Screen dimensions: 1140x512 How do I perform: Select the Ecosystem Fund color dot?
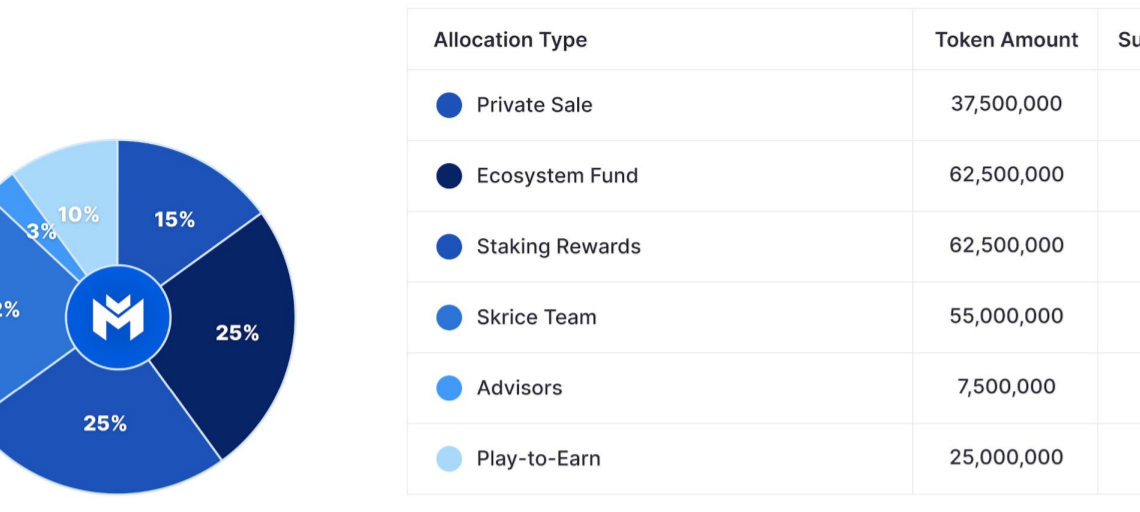pos(449,175)
